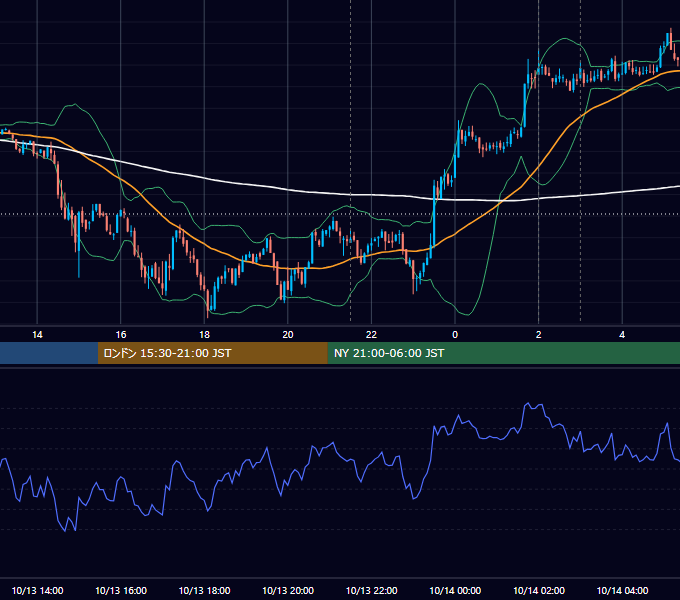Viewport: 680px width, 600px height.
Task: Click the blue session bar before London
Action: click(49, 353)
